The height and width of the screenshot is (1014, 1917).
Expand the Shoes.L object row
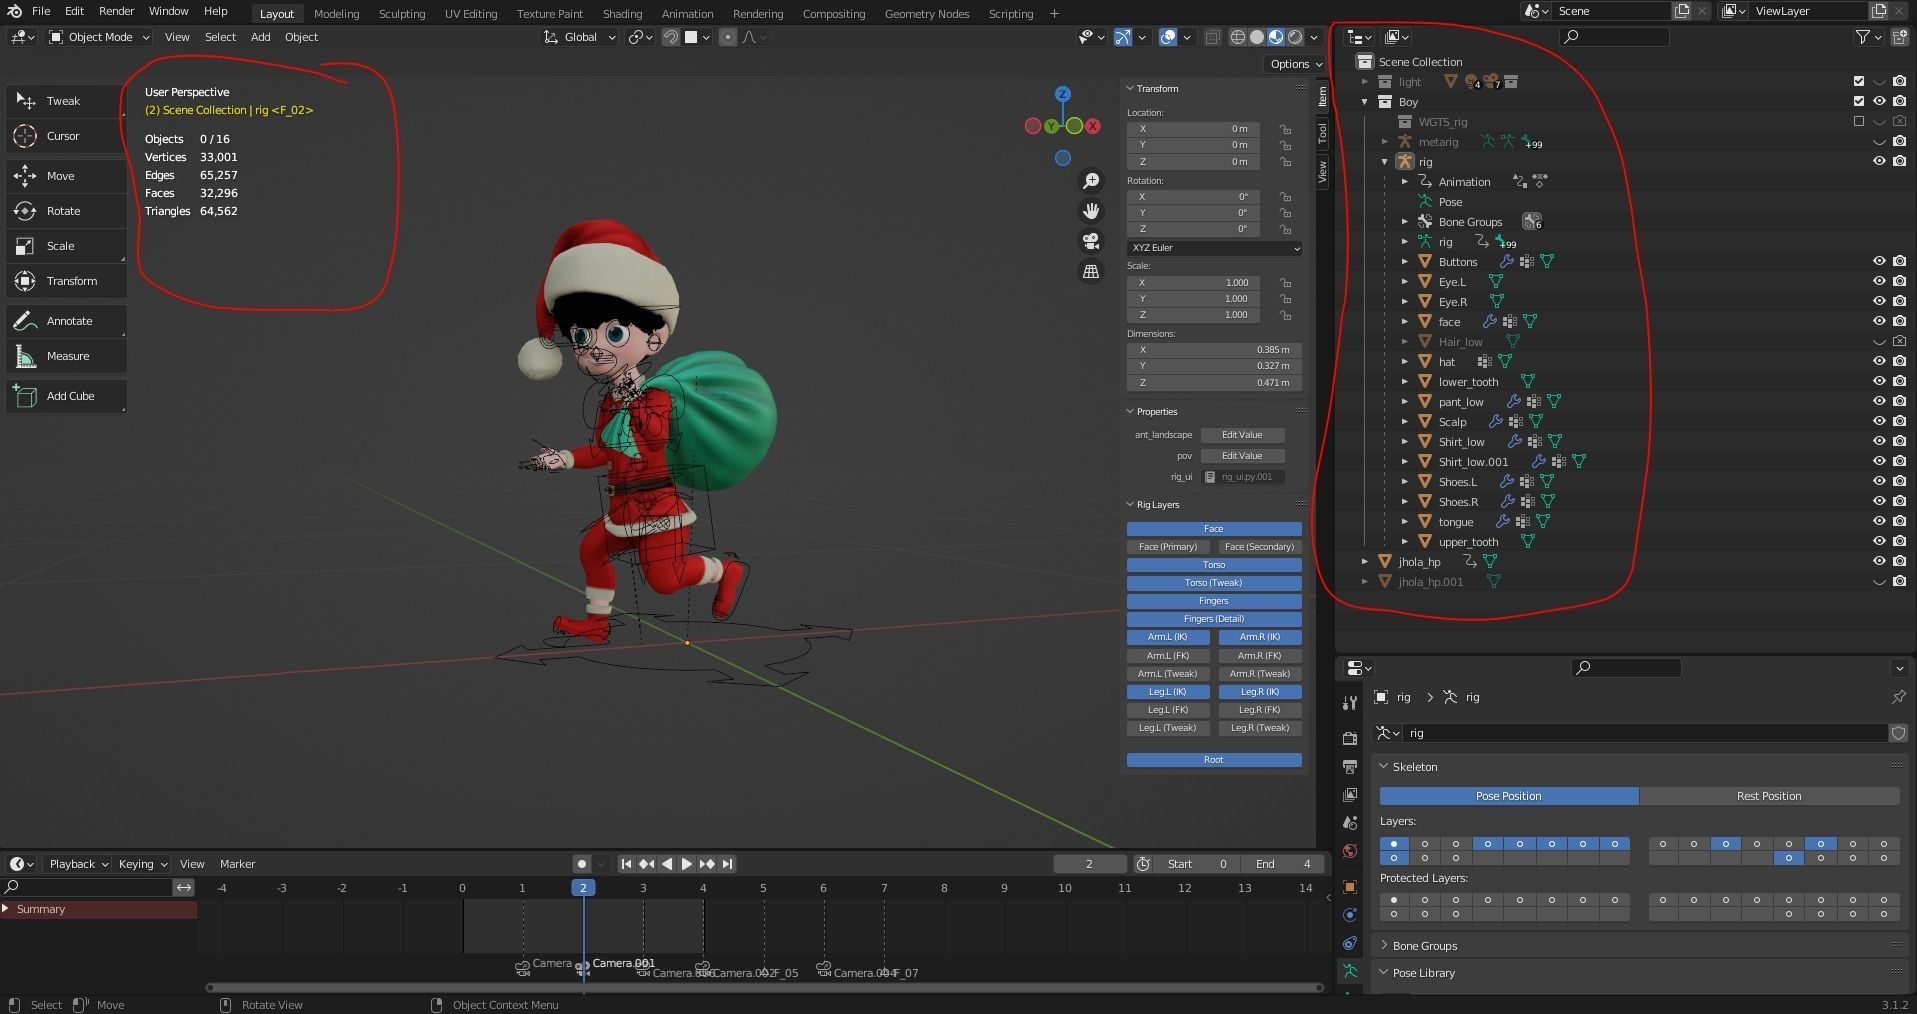[x=1405, y=482]
